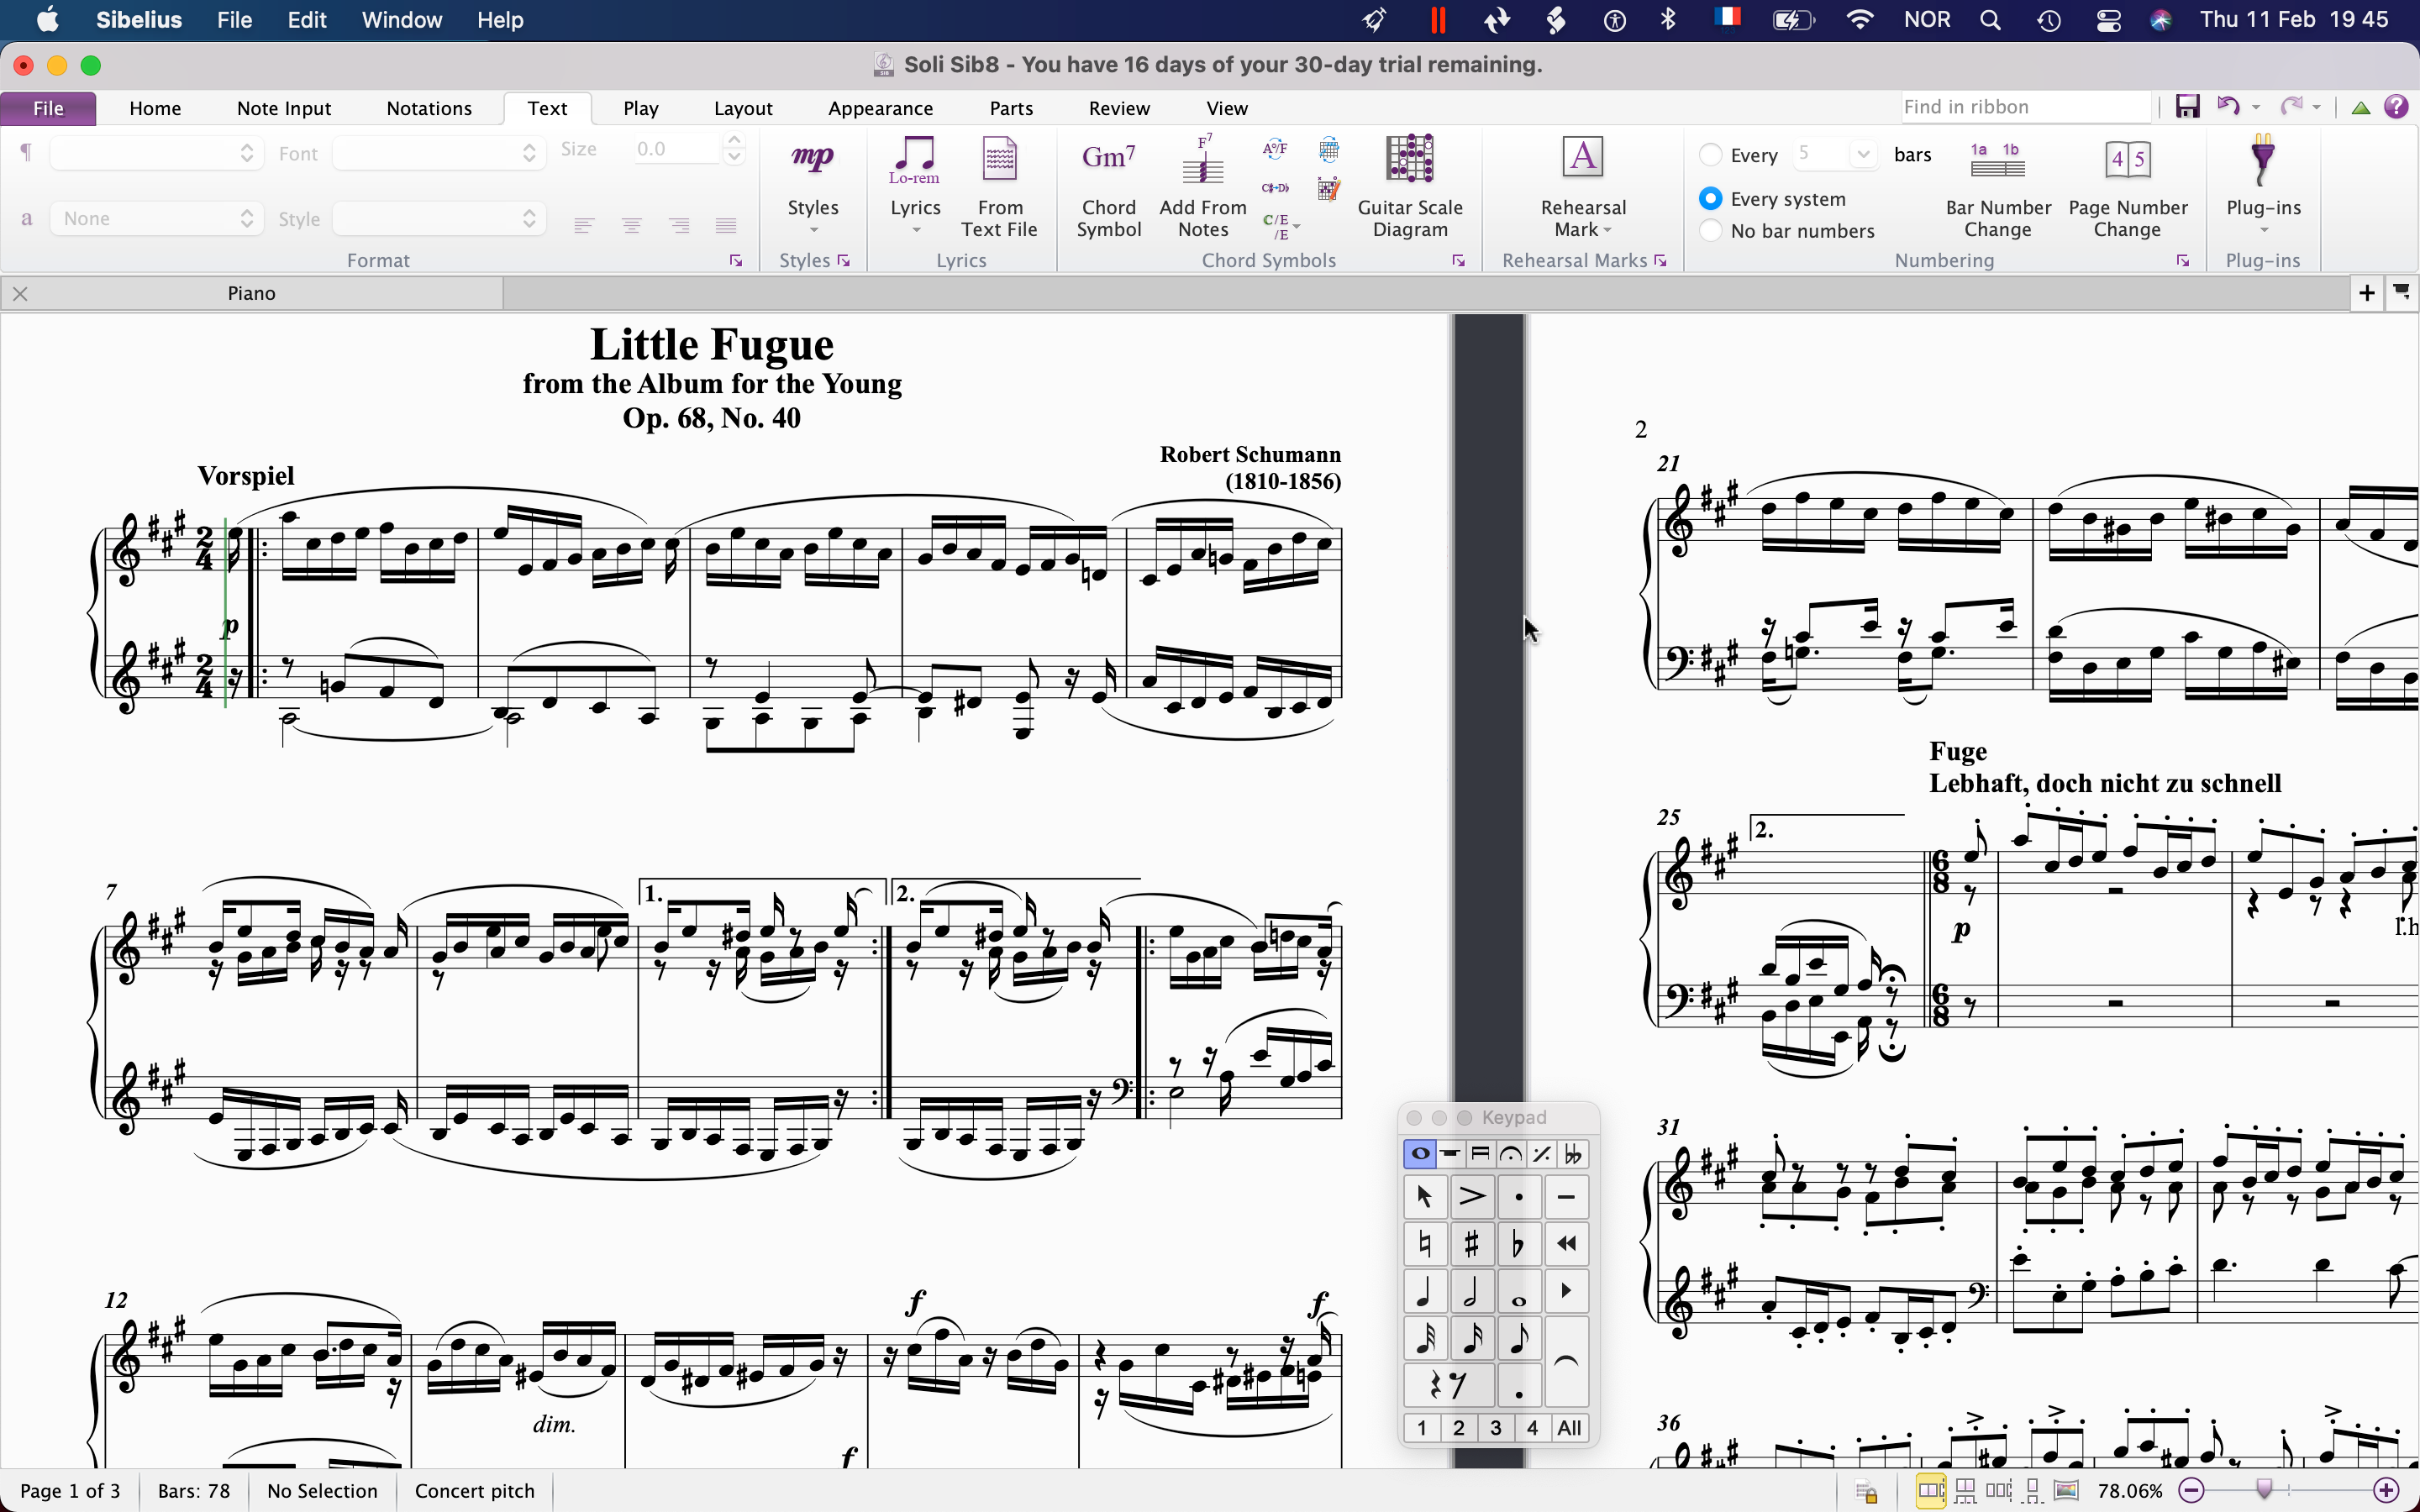Switch to Keypad jazz articulations layout

click(1541, 1154)
